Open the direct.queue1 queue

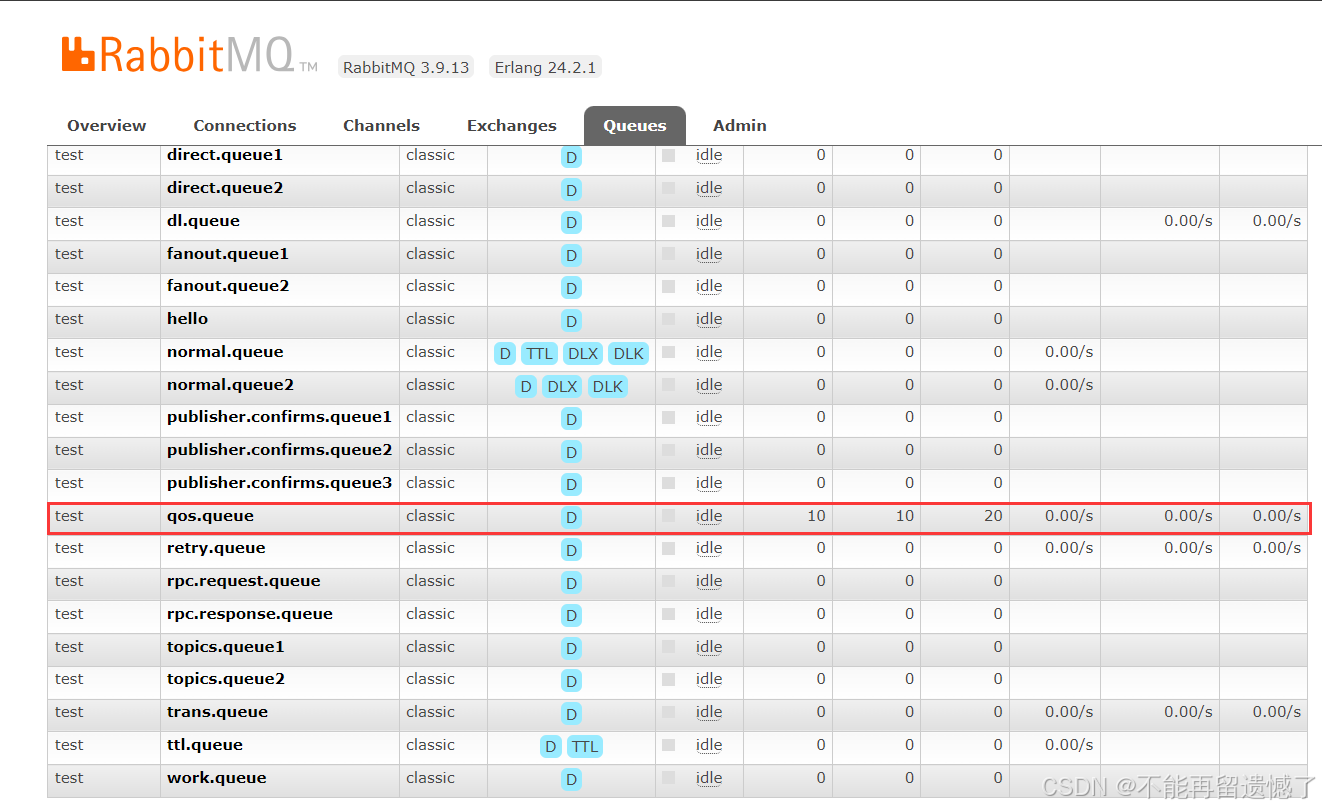(225, 155)
